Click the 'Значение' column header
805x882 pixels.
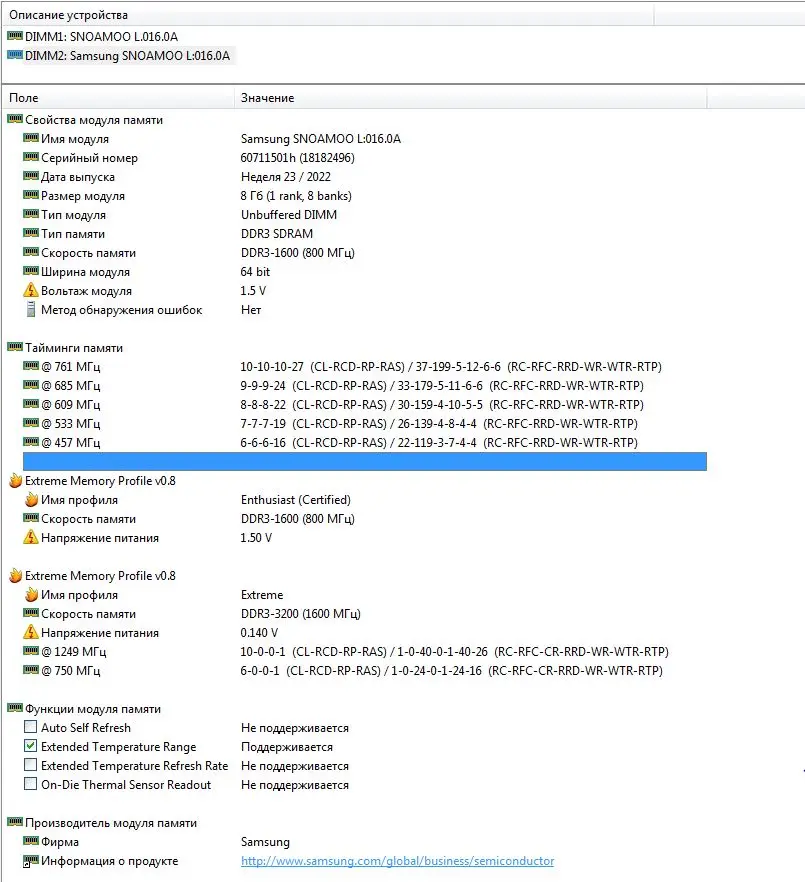coord(470,98)
